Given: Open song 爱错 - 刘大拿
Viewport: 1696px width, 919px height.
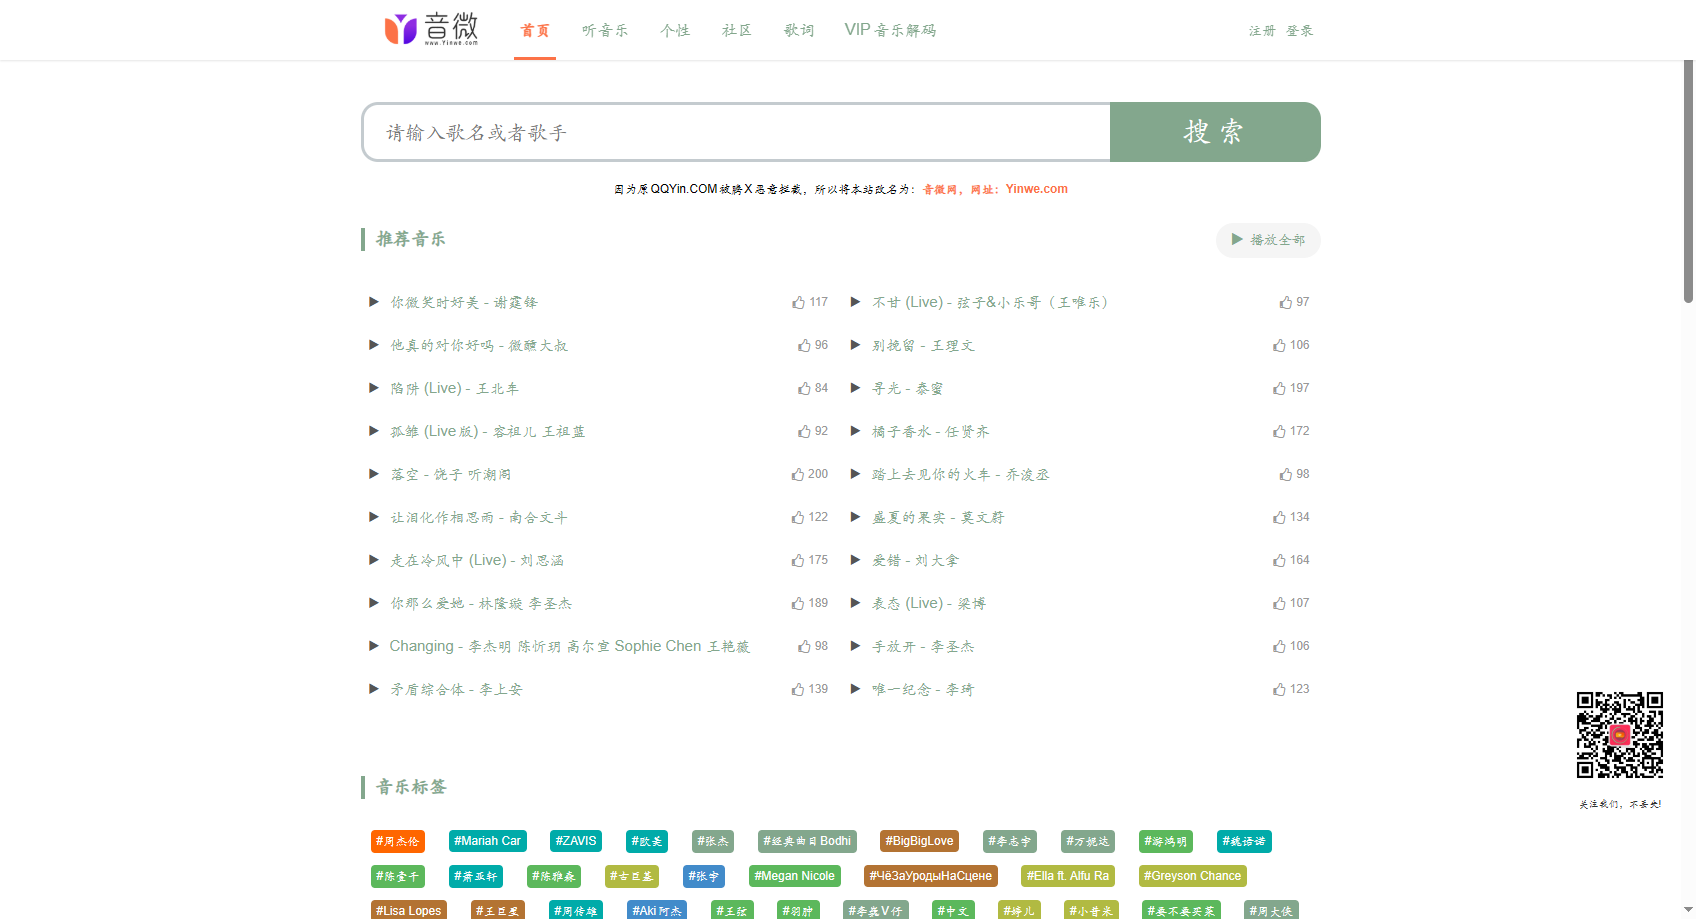Looking at the screenshot, I should 916,560.
